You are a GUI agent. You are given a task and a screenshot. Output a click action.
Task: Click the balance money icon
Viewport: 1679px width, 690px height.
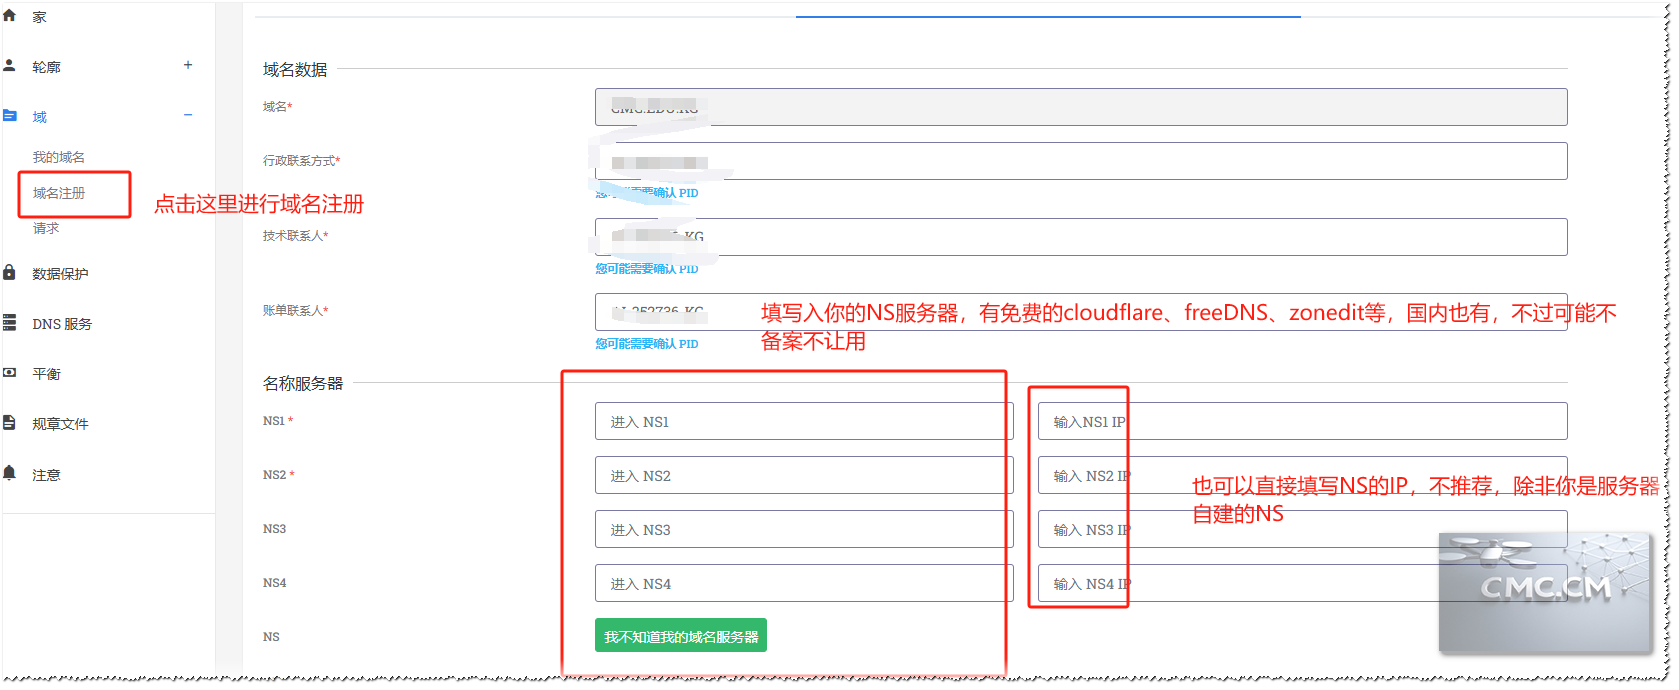9,373
